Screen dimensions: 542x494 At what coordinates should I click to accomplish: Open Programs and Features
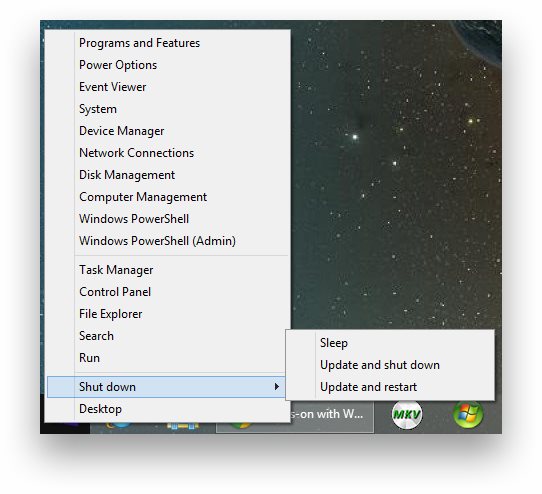tap(168, 43)
